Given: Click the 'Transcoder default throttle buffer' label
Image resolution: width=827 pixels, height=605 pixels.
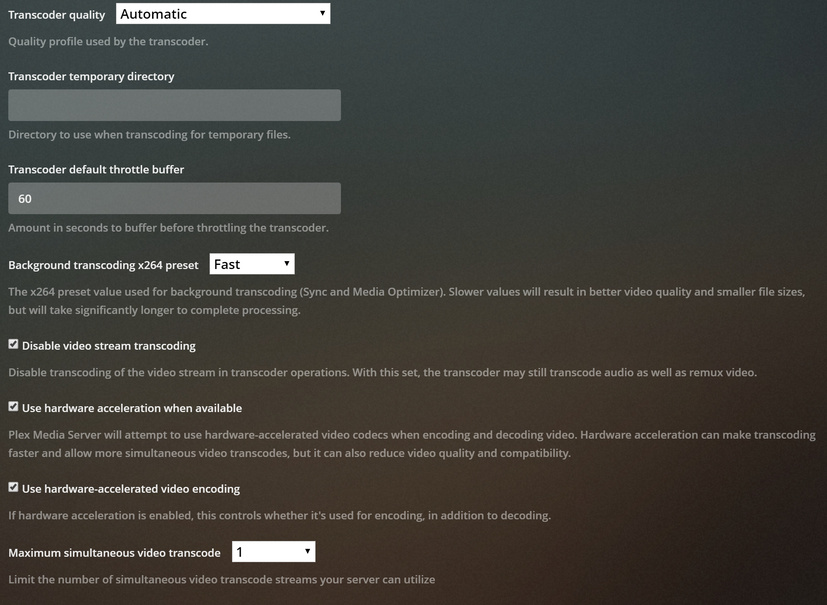Looking at the screenshot, I should [96, 169].
